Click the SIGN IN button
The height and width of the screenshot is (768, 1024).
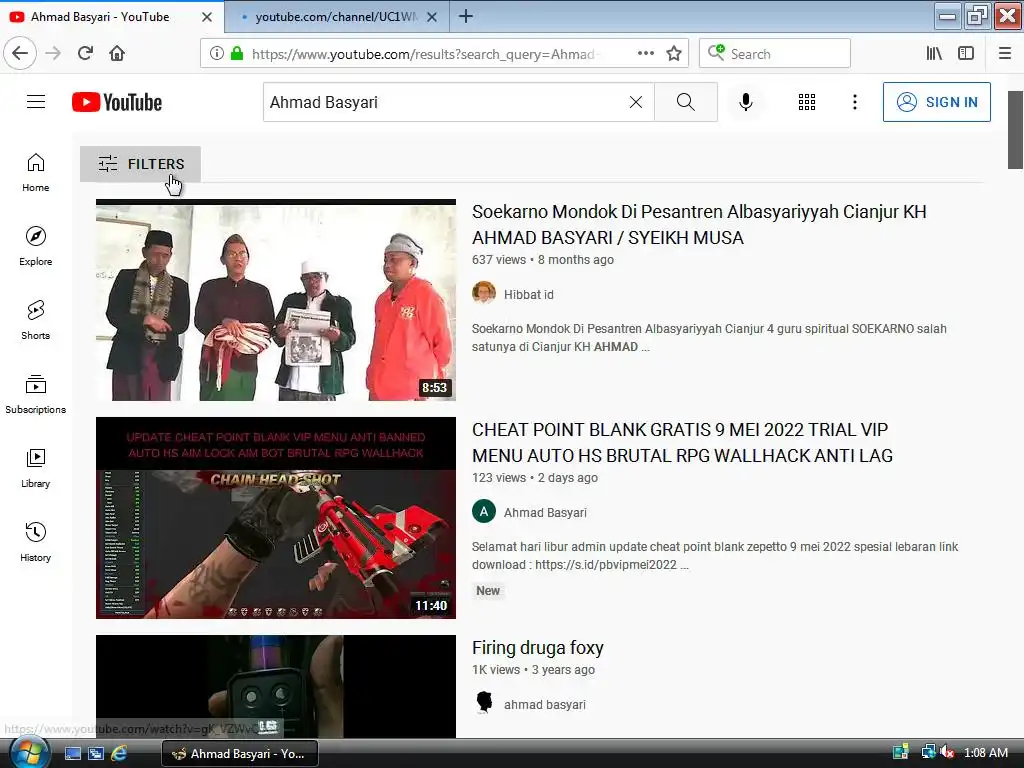tap(936, 102)
